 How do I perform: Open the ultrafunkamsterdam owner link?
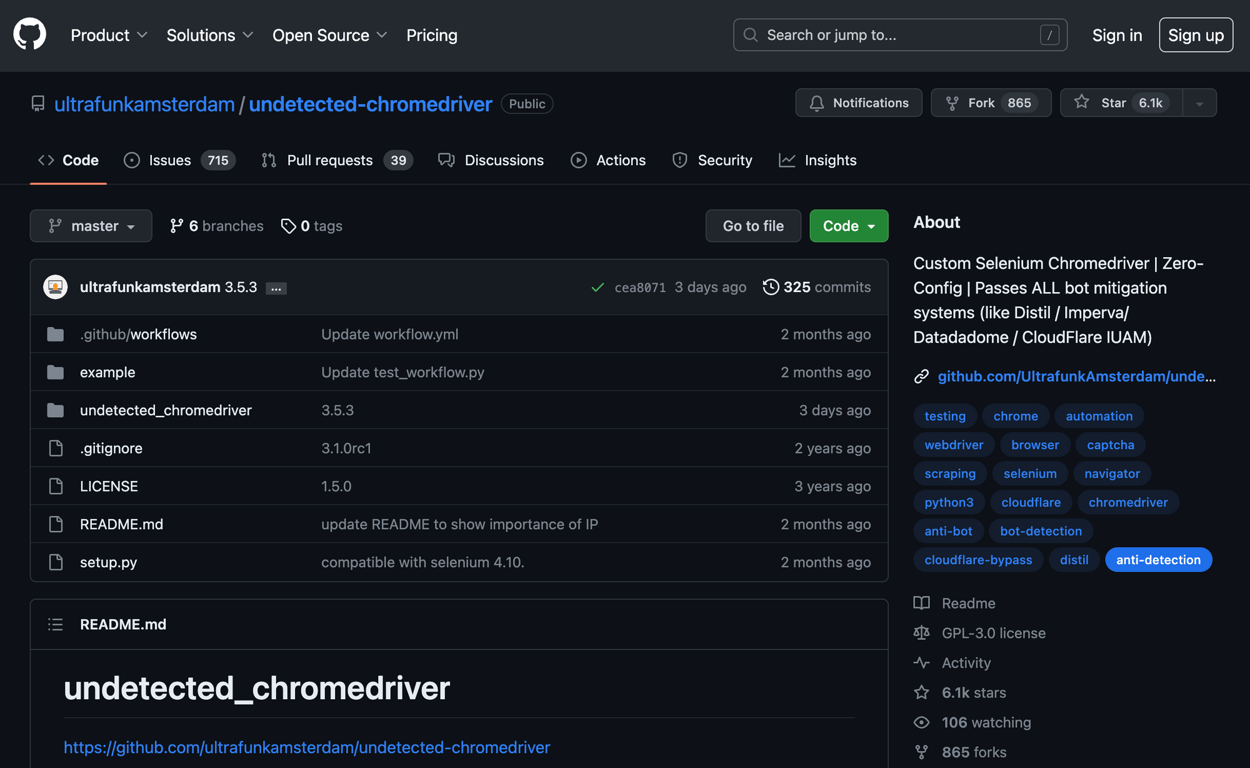[x=145, y=104]
